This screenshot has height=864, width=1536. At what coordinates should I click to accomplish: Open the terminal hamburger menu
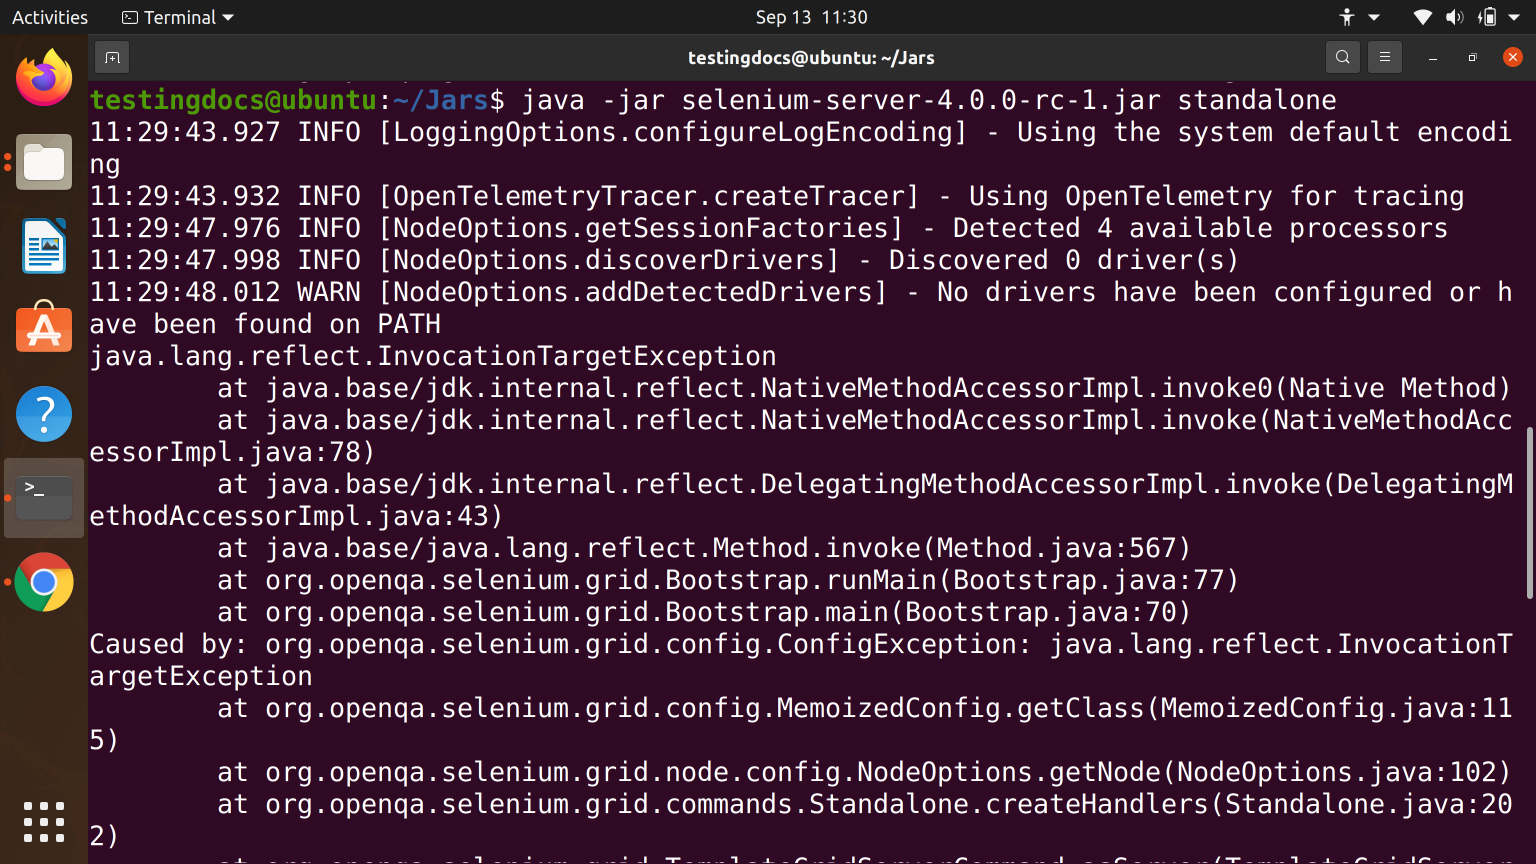(1384, 57)
